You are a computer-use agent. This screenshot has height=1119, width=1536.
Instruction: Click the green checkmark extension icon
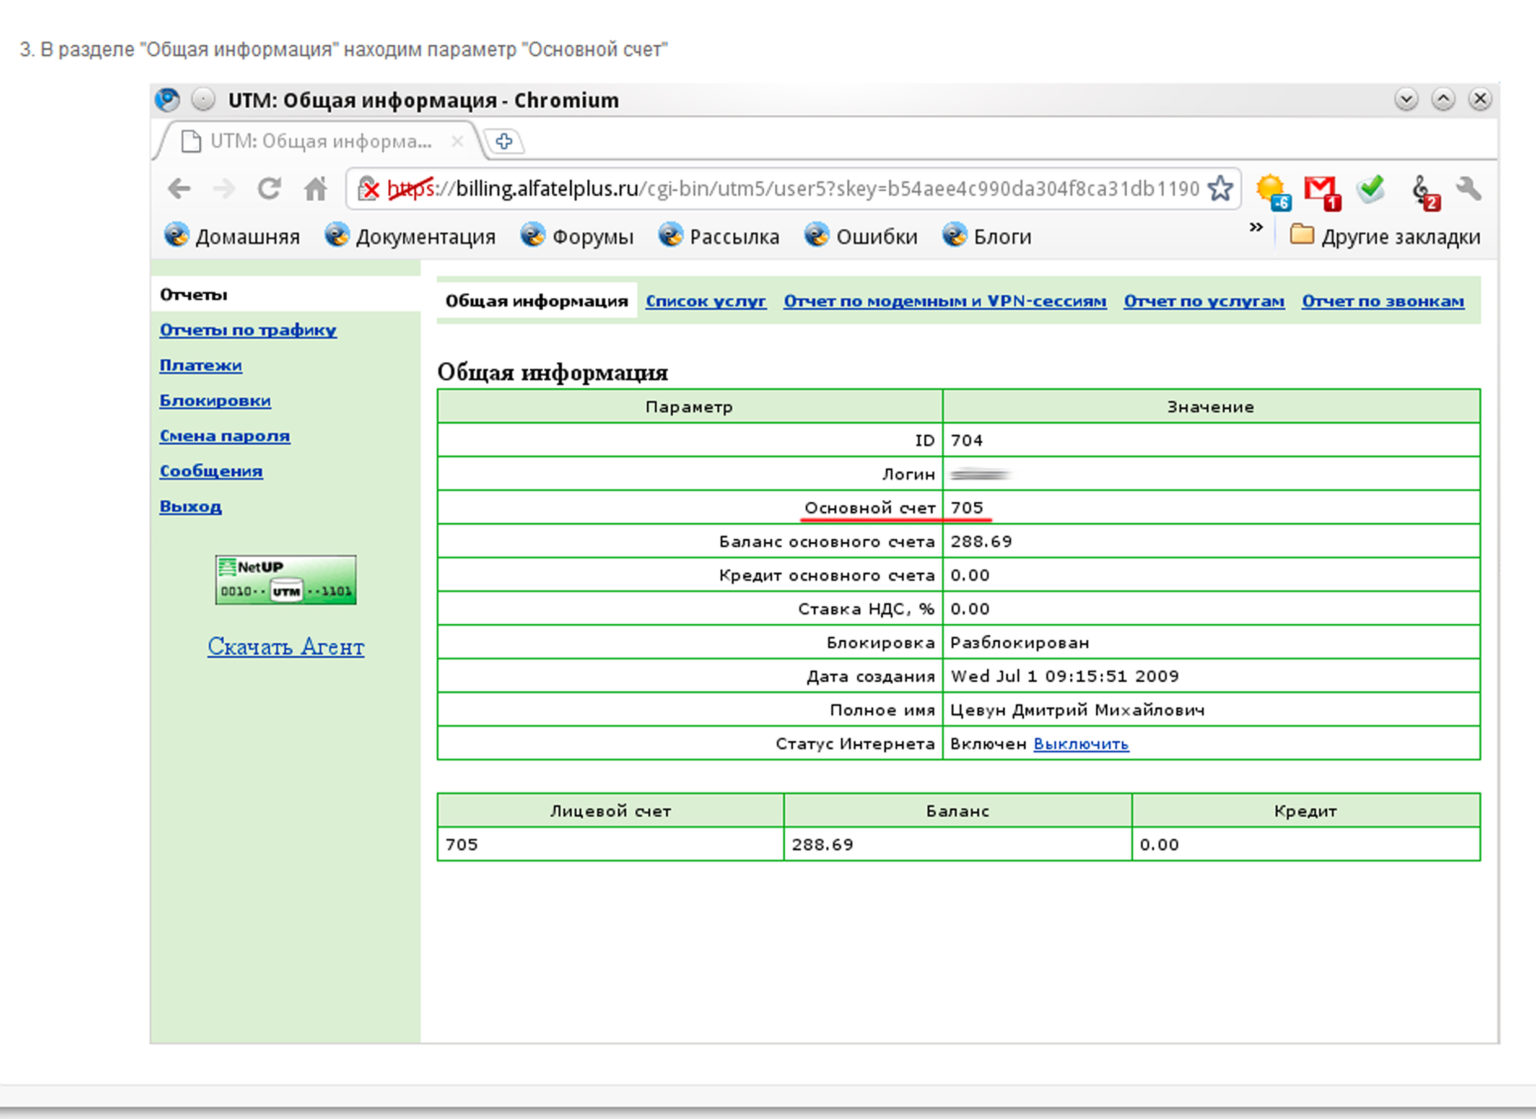[x=1371, y=188]
